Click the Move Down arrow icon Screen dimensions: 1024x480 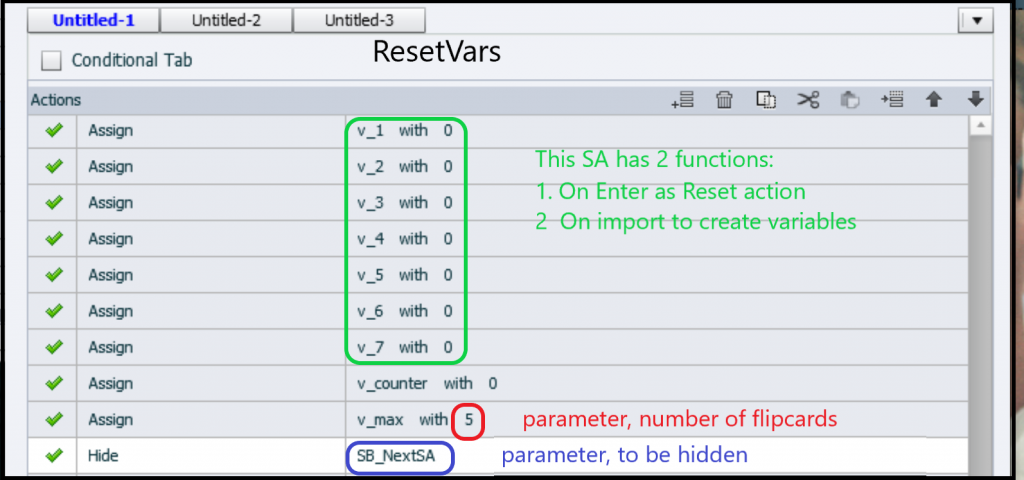click(x=976, y=100)
